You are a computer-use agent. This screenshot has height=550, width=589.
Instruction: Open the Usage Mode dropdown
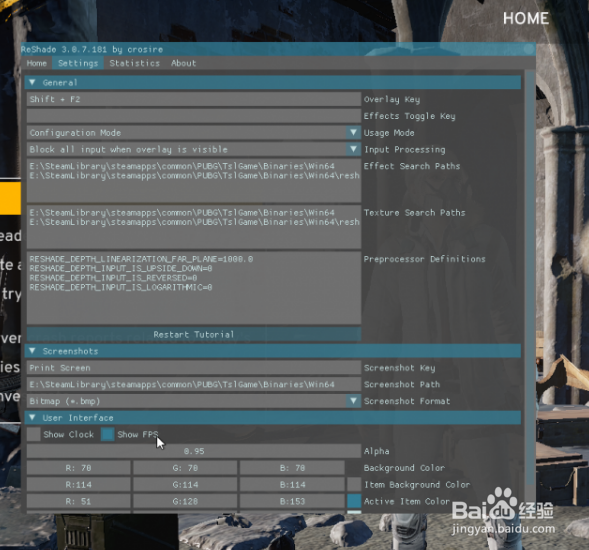(x=194, y=133)
